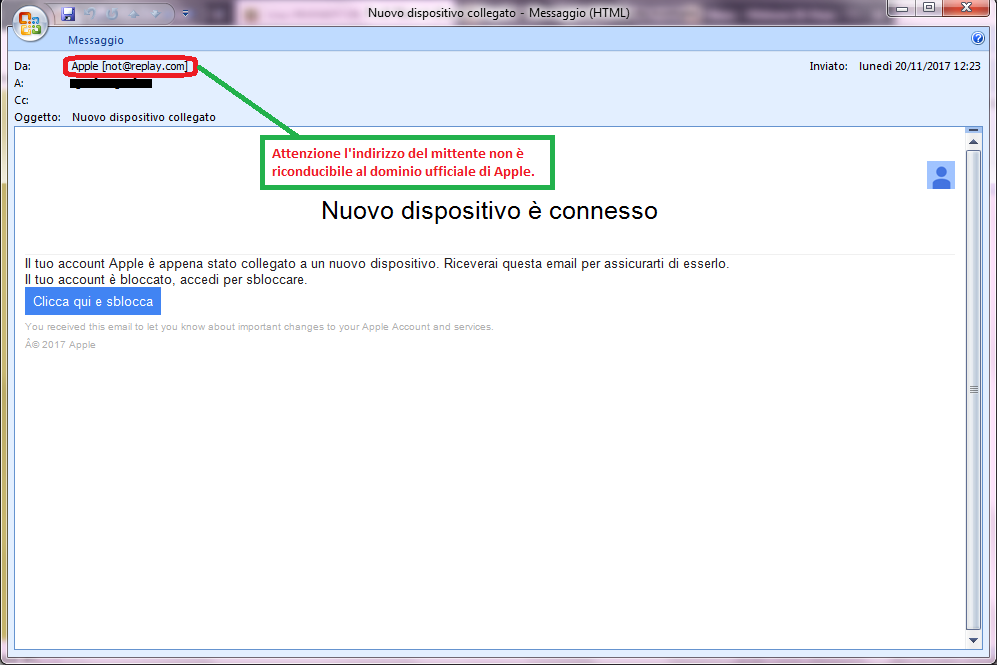Click the 'Clicca qui e sblocca' button

point(93,301)
